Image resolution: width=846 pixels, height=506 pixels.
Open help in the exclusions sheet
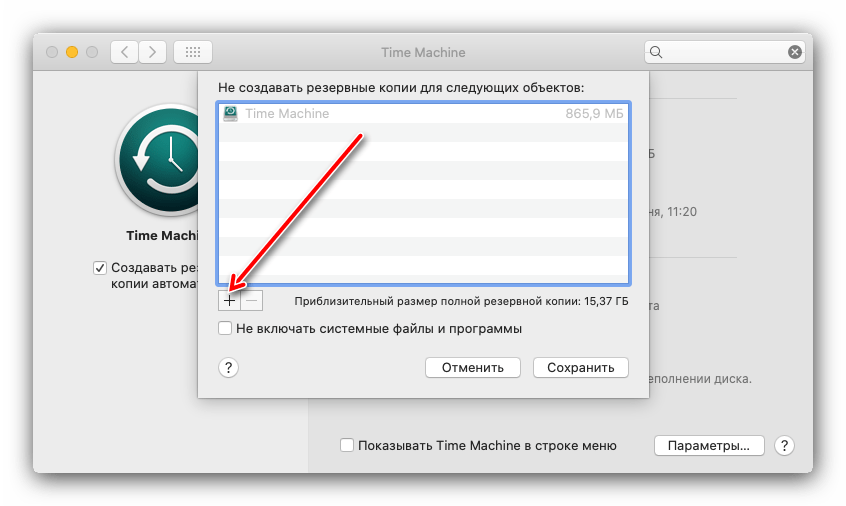click(228, 368)
